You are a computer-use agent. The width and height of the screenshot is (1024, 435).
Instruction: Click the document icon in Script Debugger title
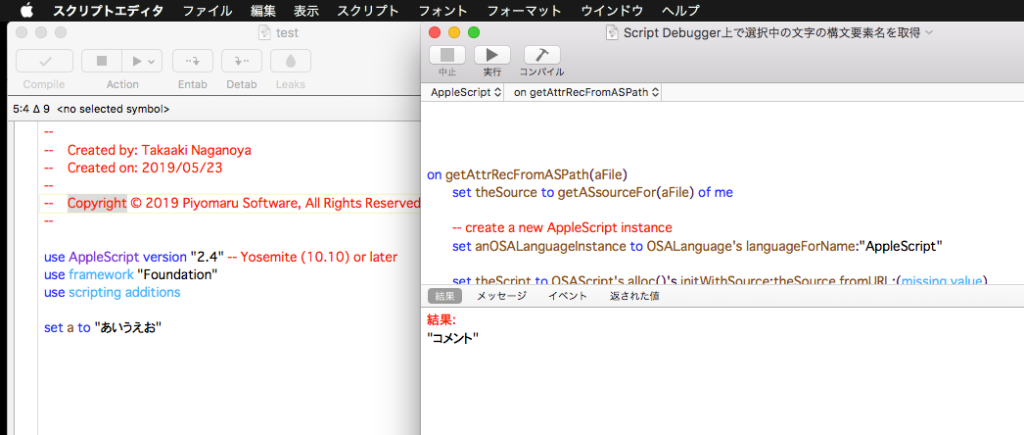click(x=613, y=32)
